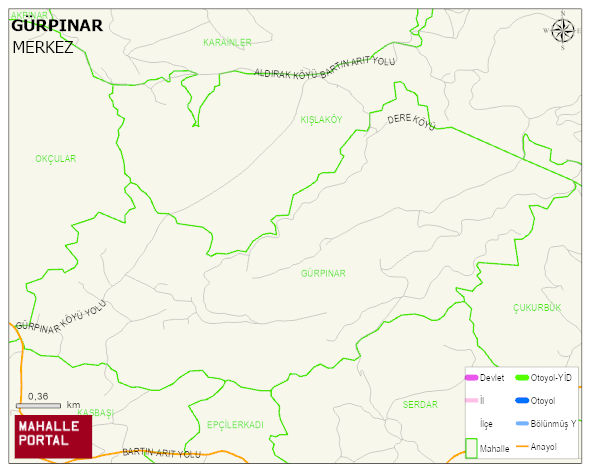This screenshot has width=591, height=472.
Task: Select the ÇUKURBÜK neighborhood label
Action: tap(537, 308)
